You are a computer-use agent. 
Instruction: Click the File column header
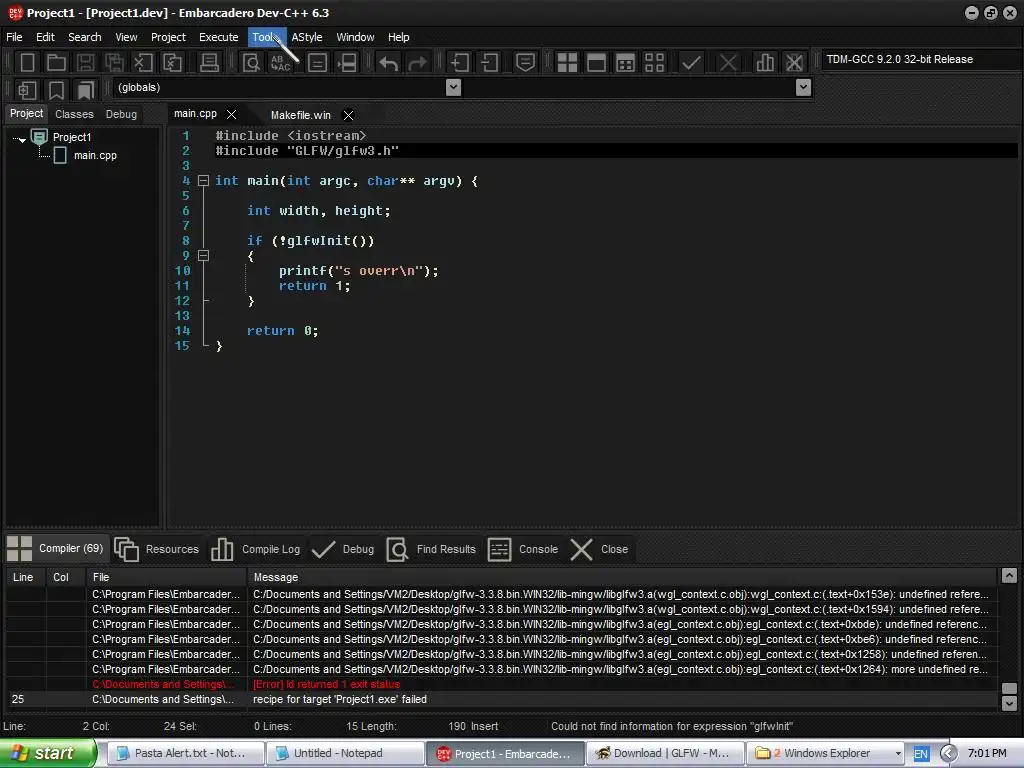(x=167, y=577)
